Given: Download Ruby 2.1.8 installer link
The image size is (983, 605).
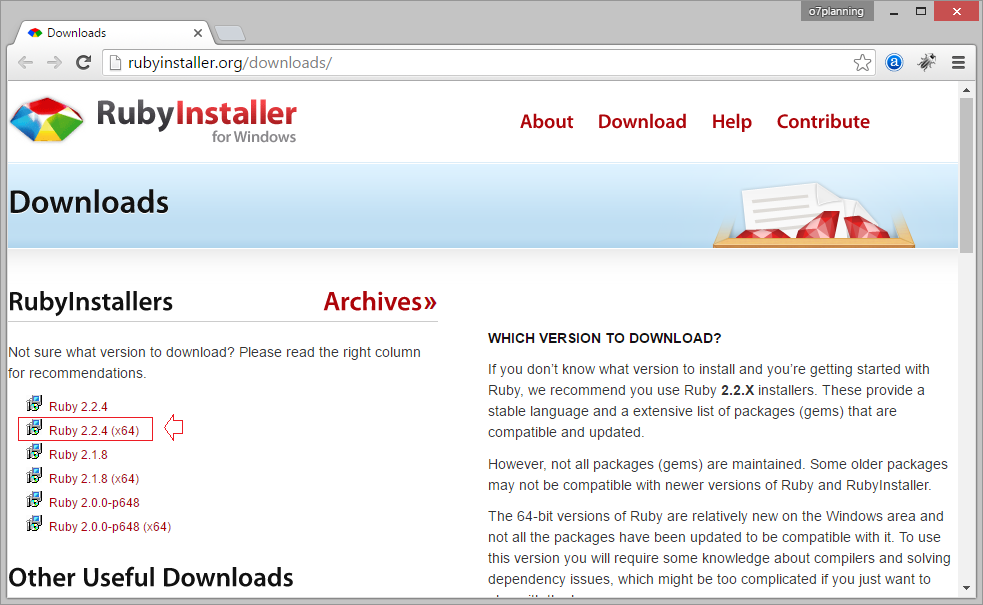Looking at the screenshot, I should [78, 455].
